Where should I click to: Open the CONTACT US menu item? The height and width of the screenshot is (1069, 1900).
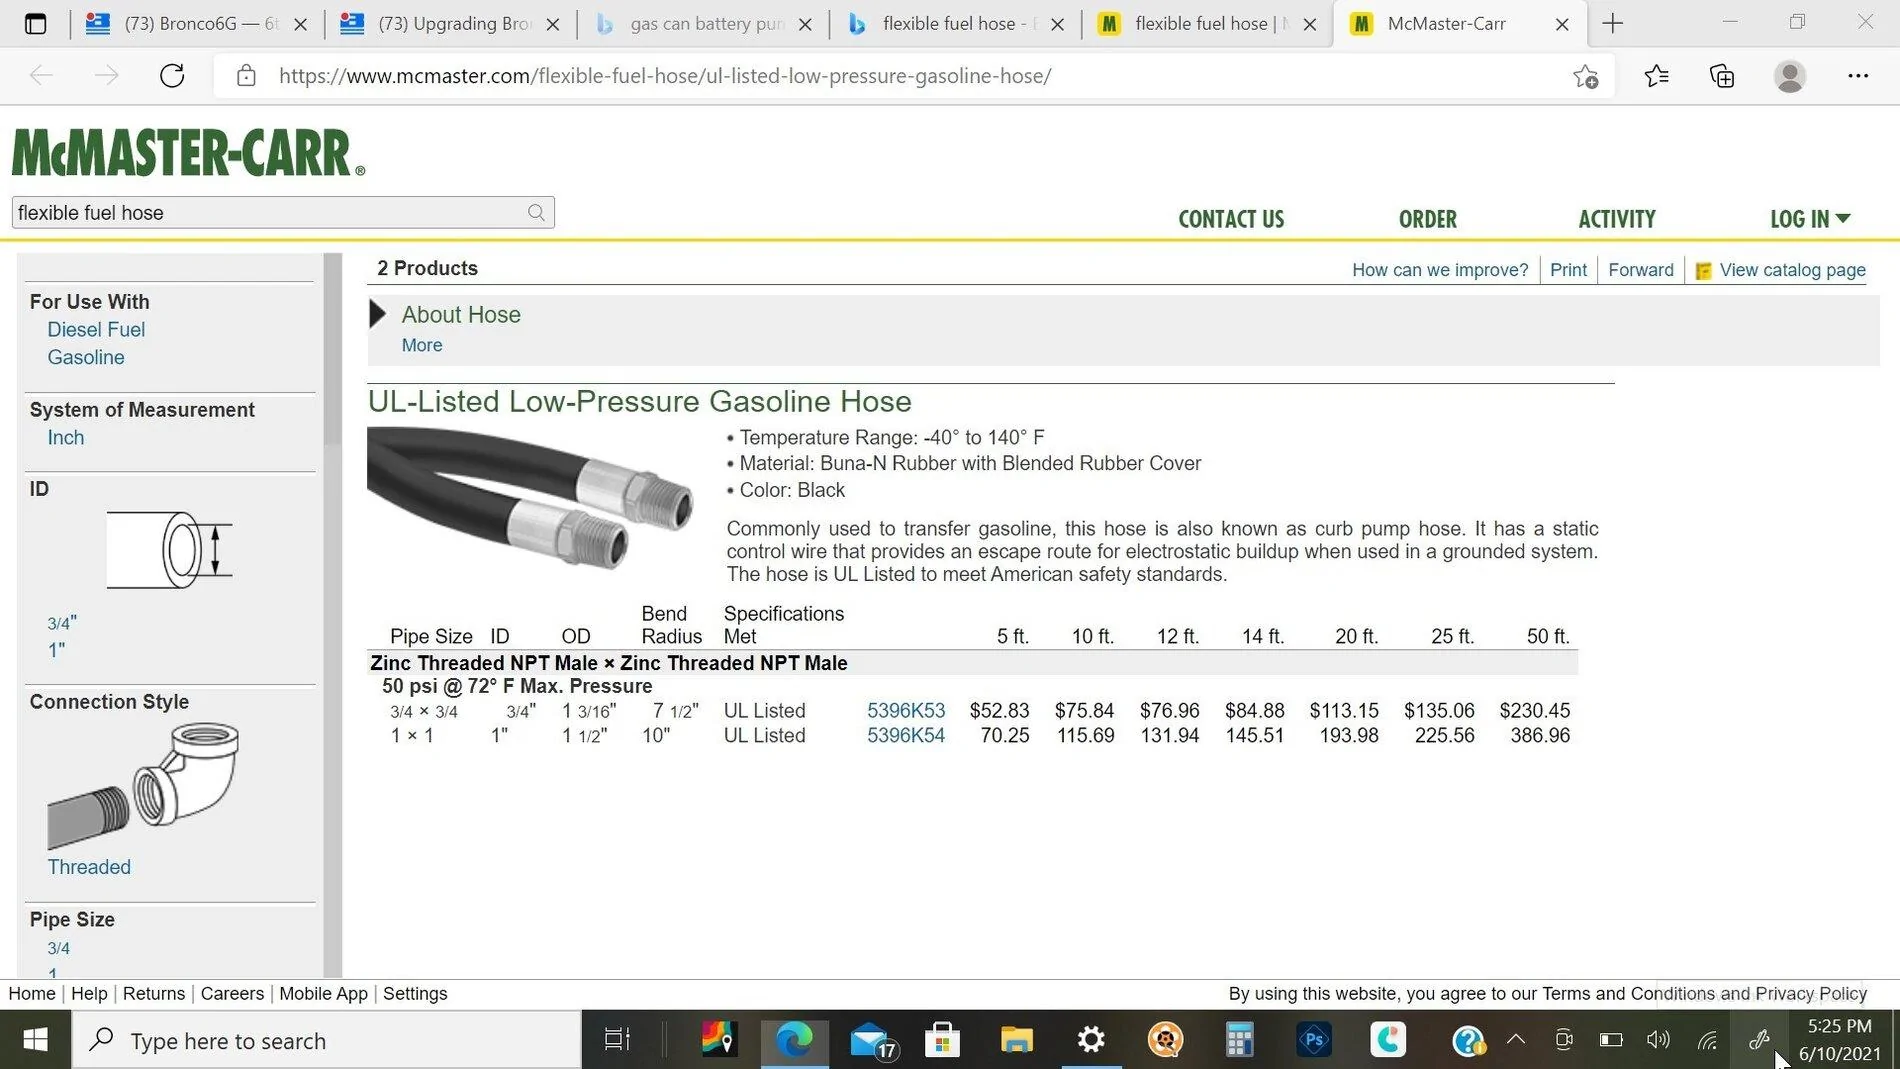click(x=1231, y=219)
